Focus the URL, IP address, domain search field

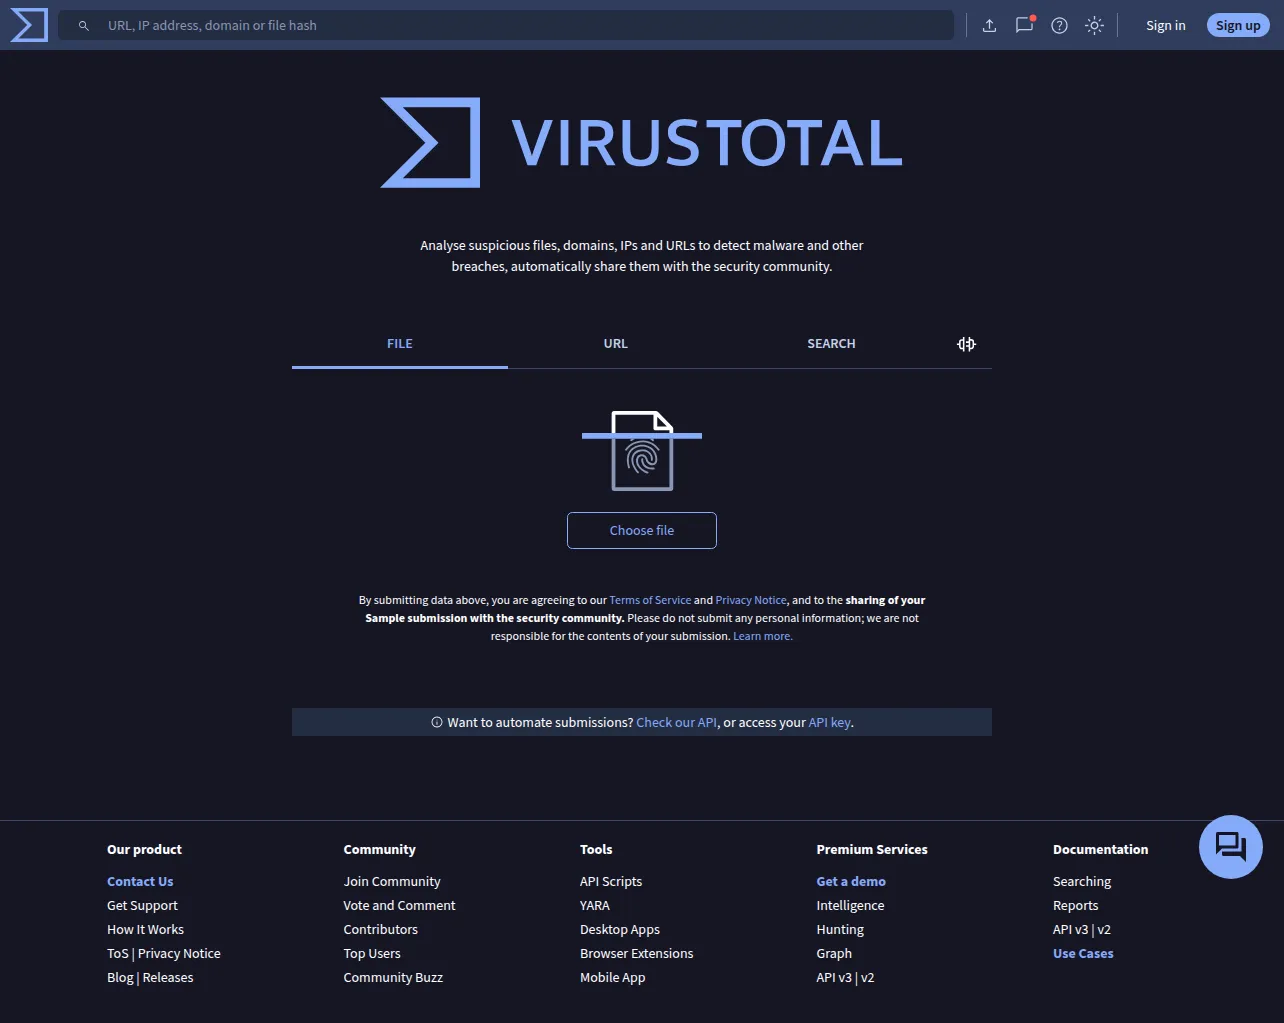point(506,26)
